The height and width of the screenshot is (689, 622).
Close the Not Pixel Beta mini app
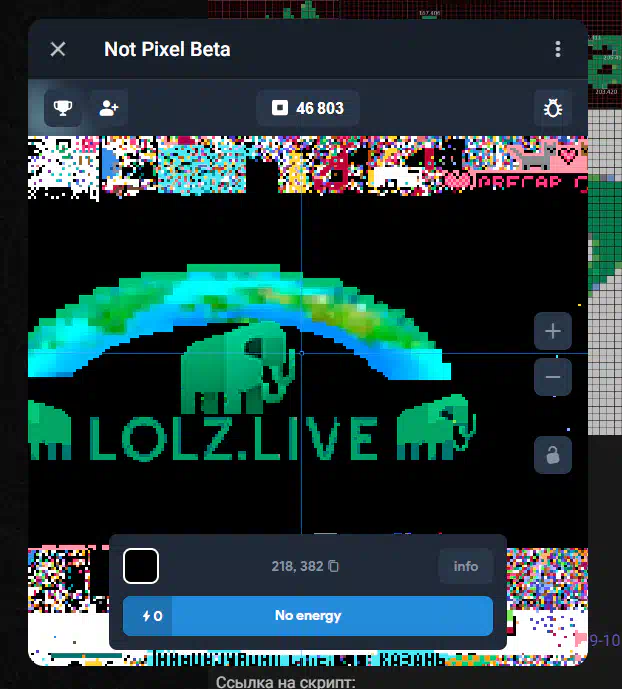tap(58, 49)
